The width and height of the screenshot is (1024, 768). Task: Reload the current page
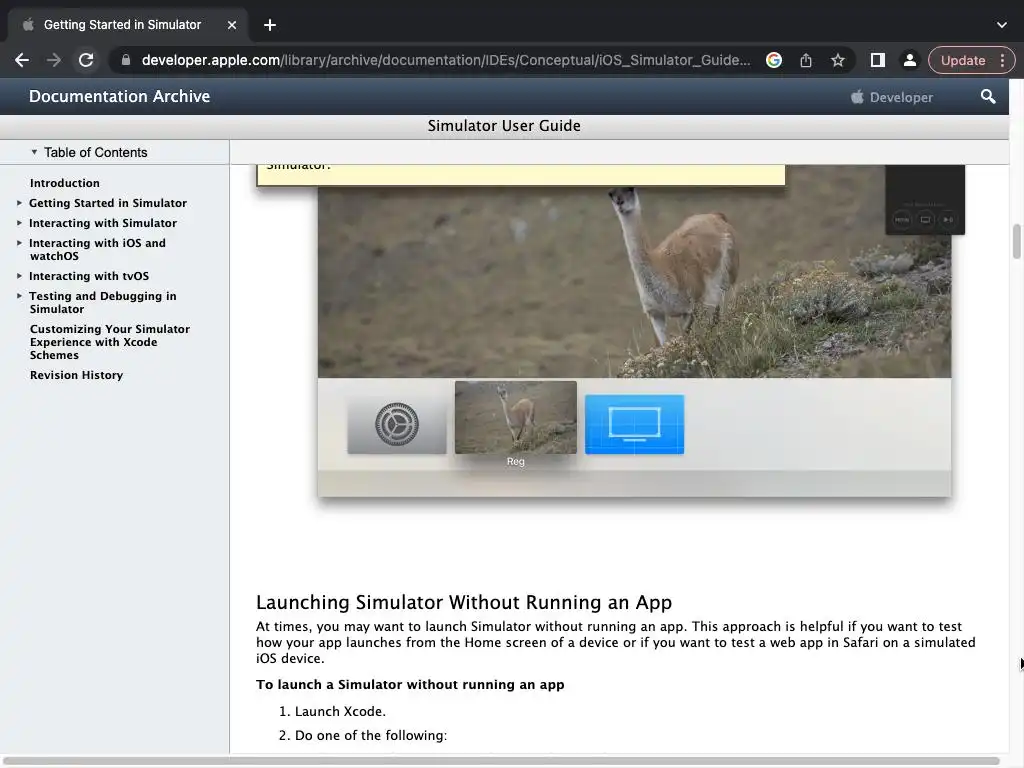pos(86,60)
